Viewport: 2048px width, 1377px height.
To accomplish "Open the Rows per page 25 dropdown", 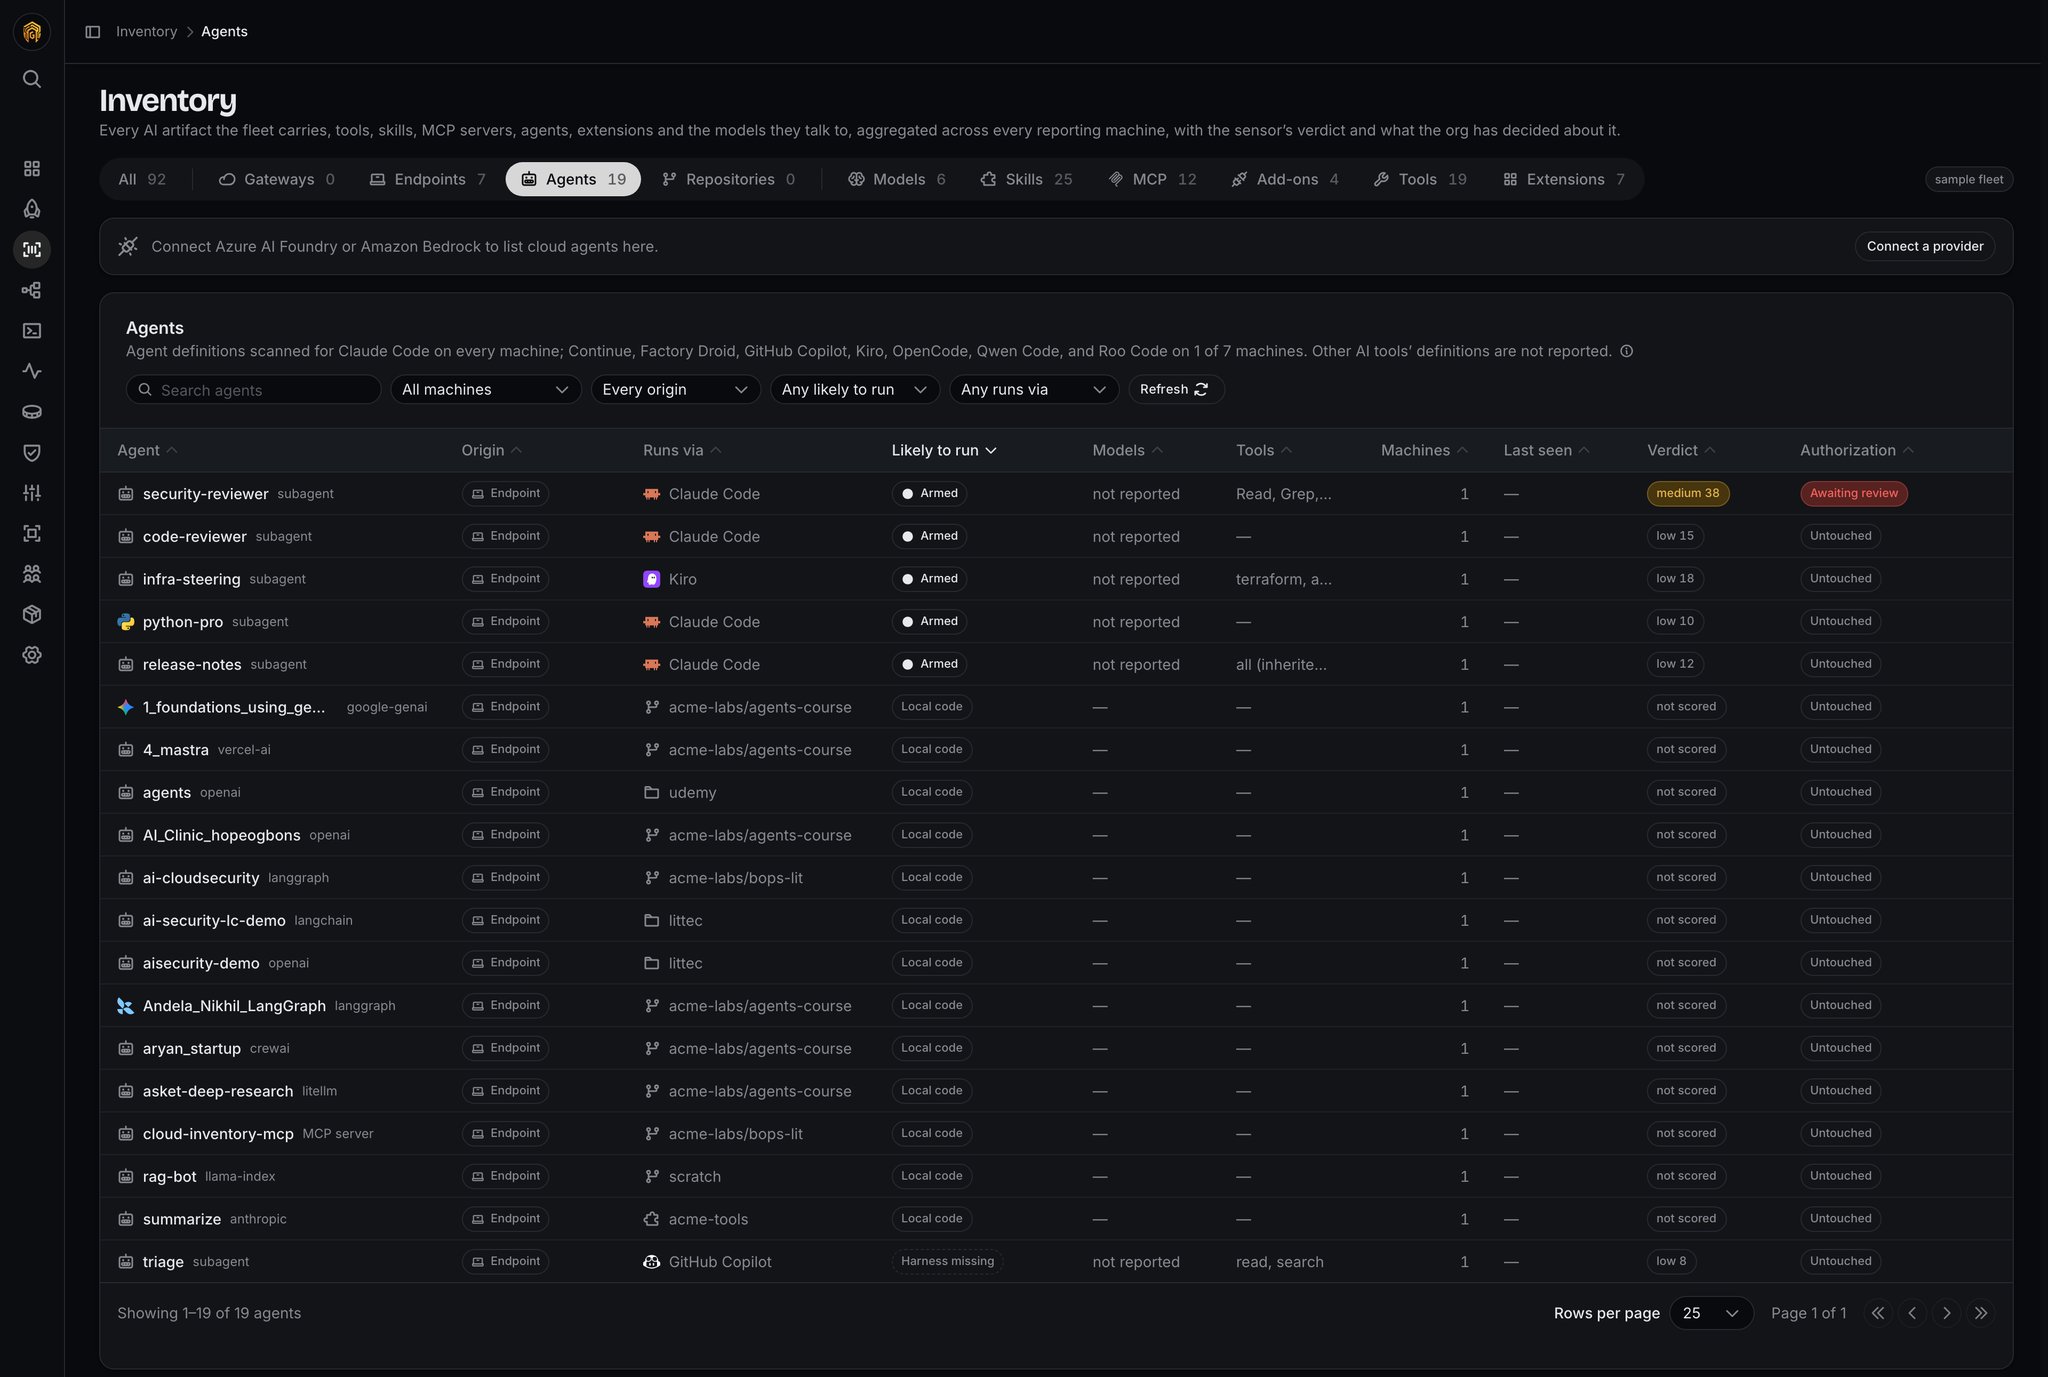I will tap(1711, 1313).
